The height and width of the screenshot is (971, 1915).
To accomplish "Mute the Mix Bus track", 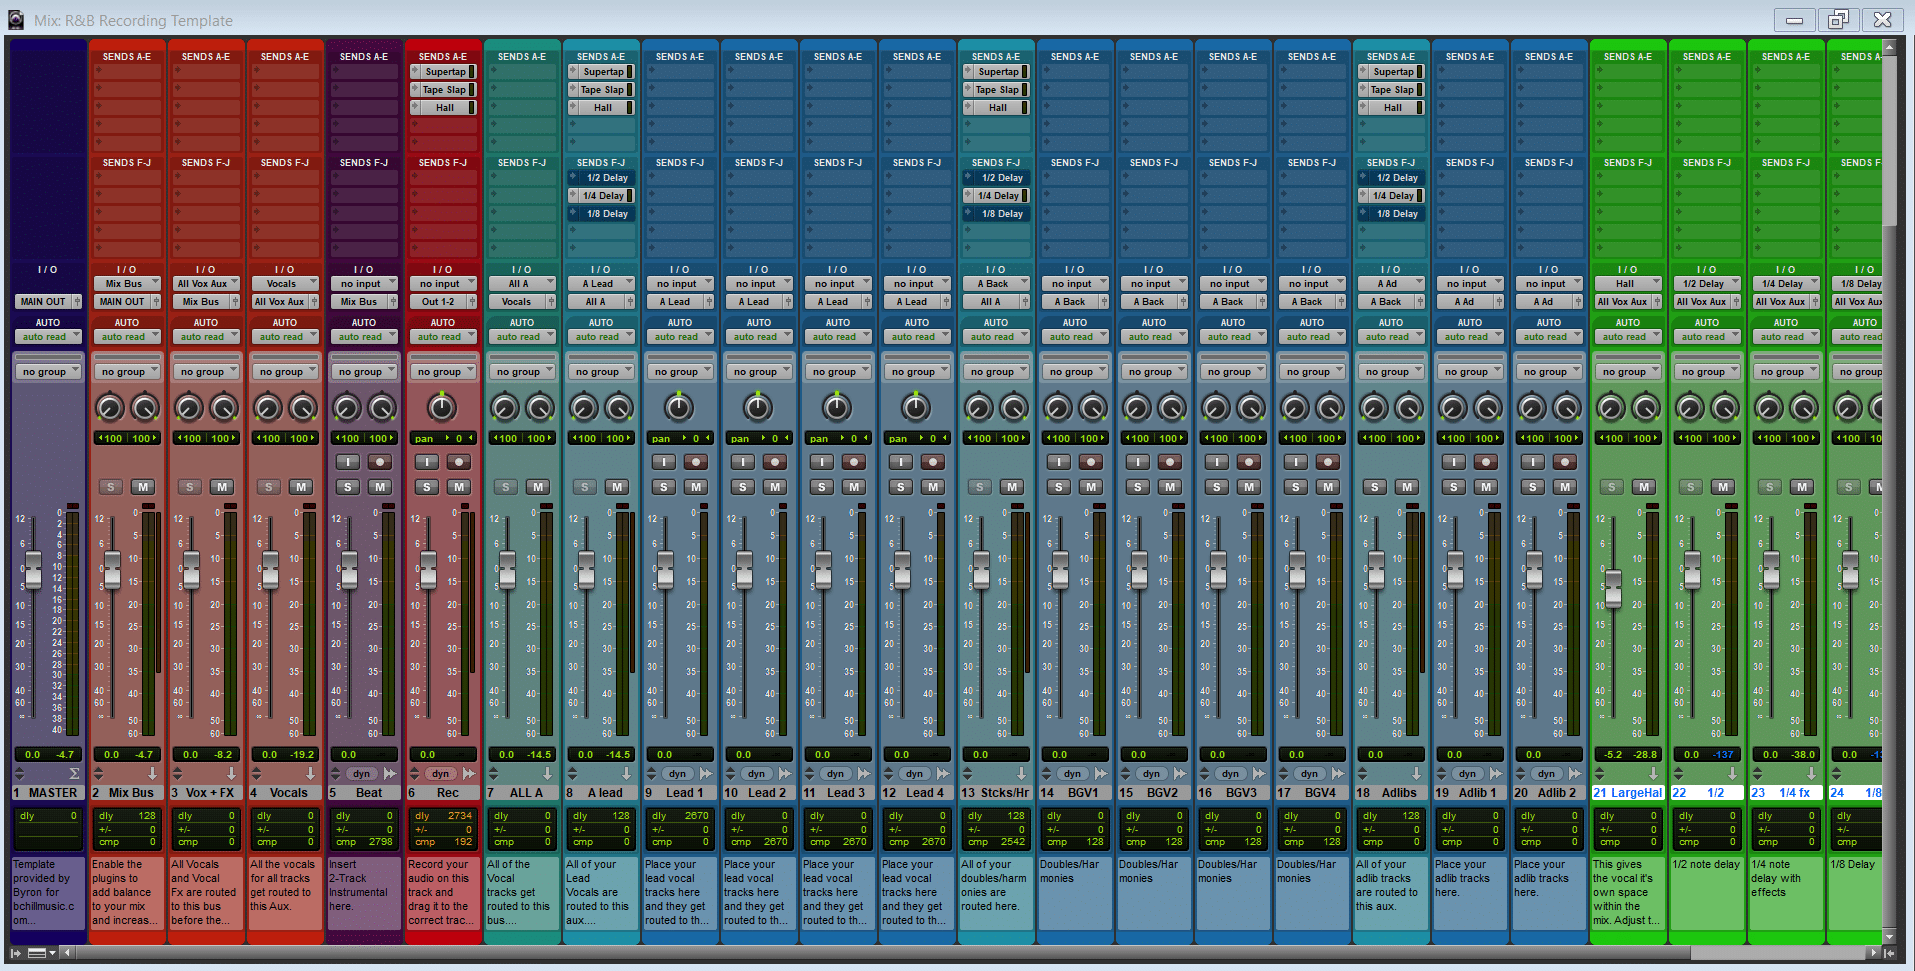I will (x=143, y=487).
